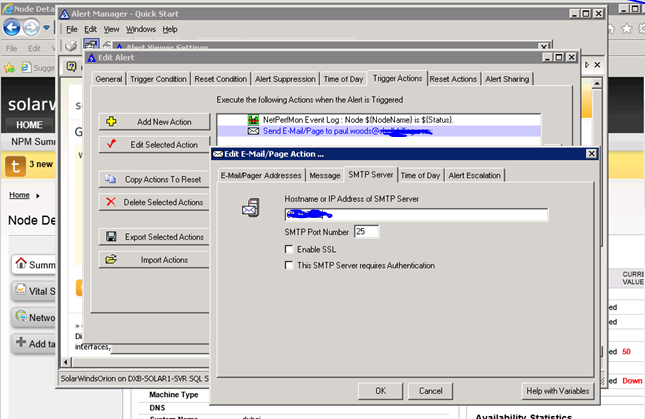Image resolution: width=645 pixels, height=419 pixels.
Task: Open Help with Variables
Action: [x=557, y=391]
